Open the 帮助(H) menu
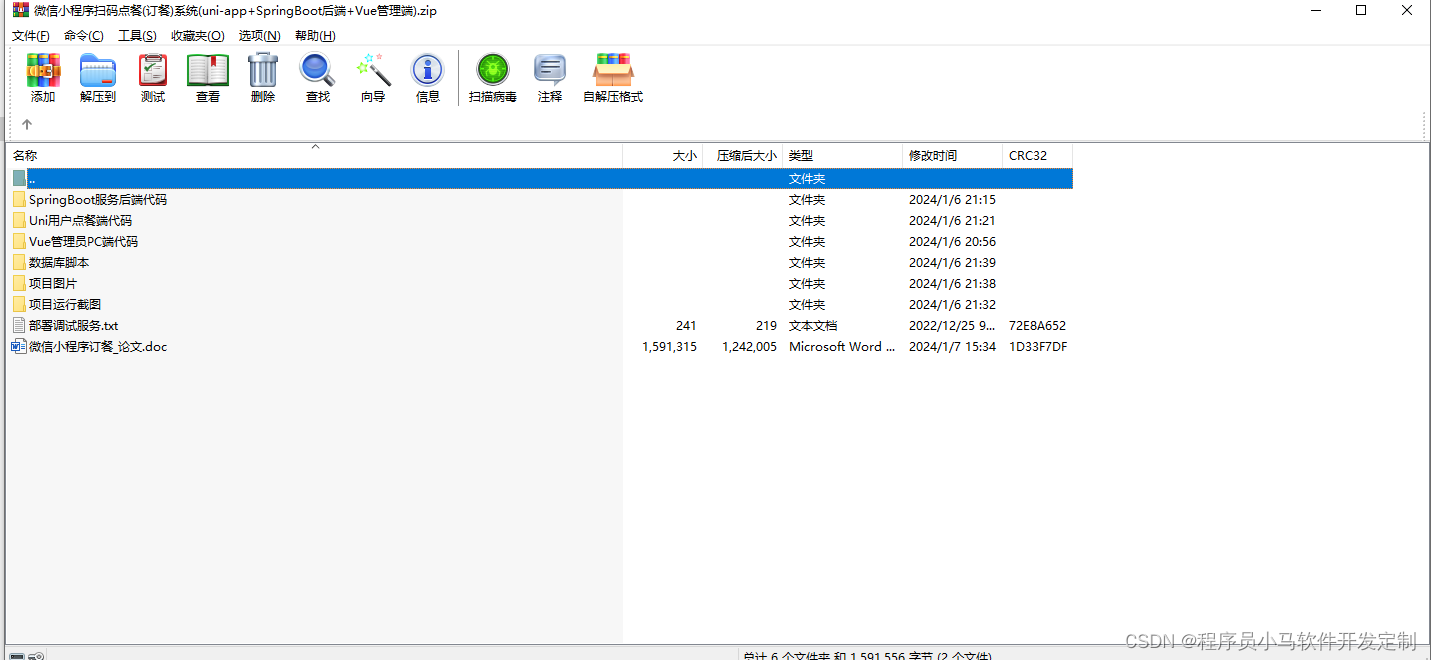 pos(314,35)
